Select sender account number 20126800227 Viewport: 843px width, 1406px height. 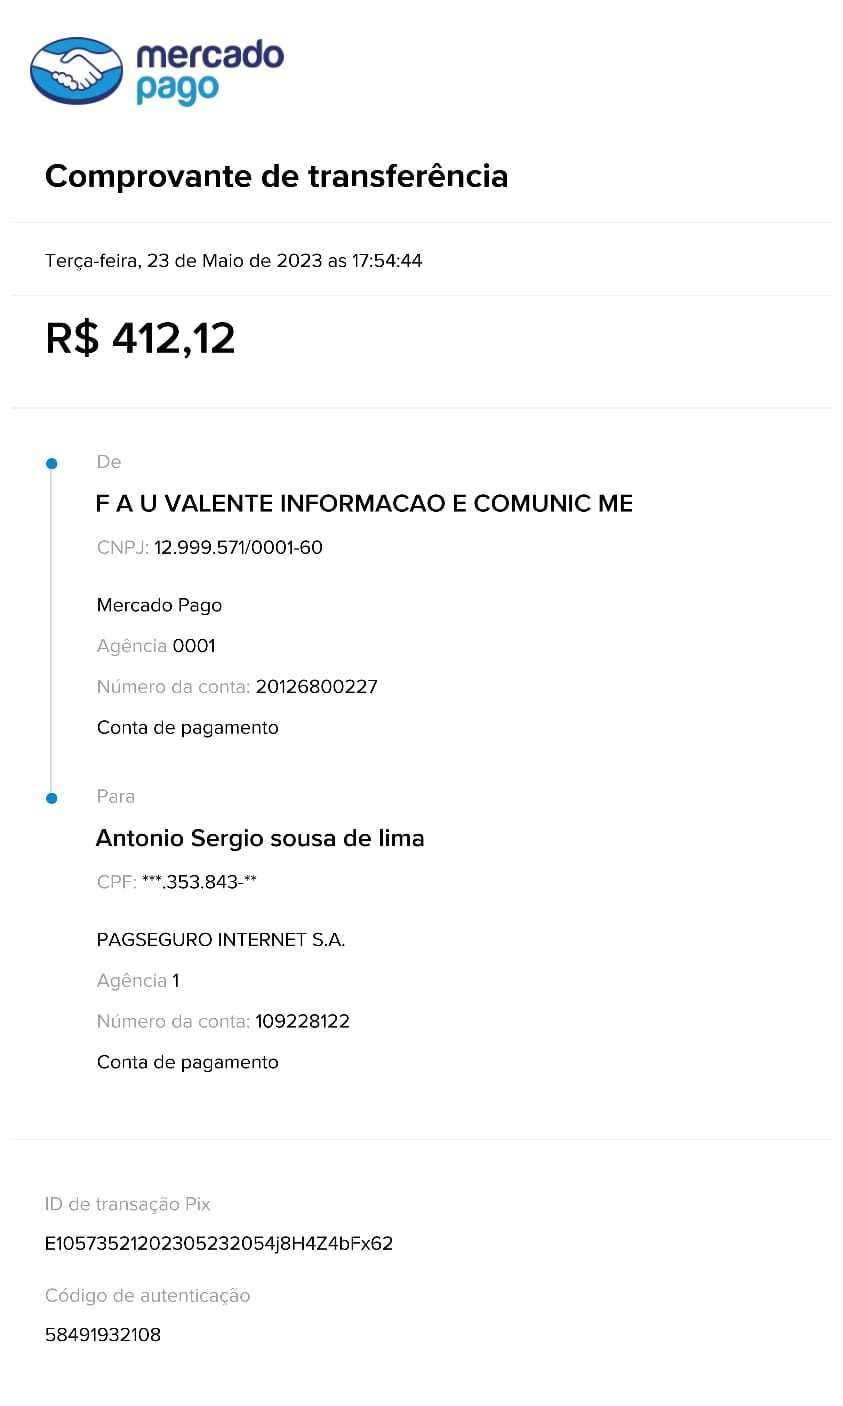317,687
